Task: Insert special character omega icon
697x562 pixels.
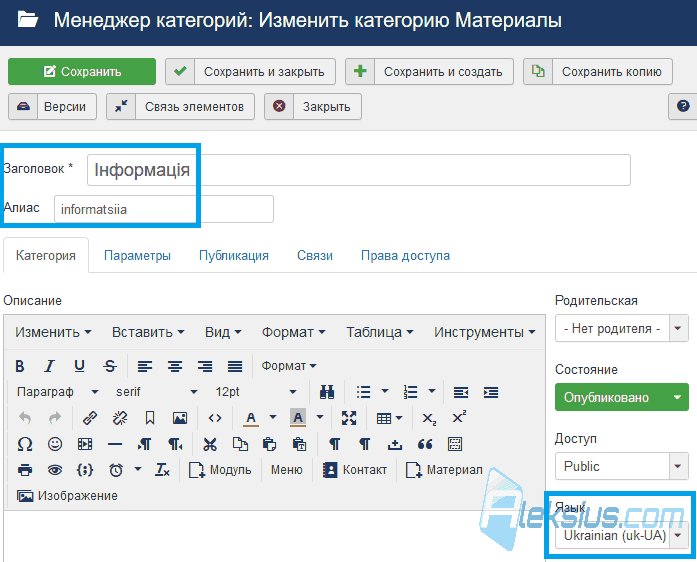Action: coord(25,444)
